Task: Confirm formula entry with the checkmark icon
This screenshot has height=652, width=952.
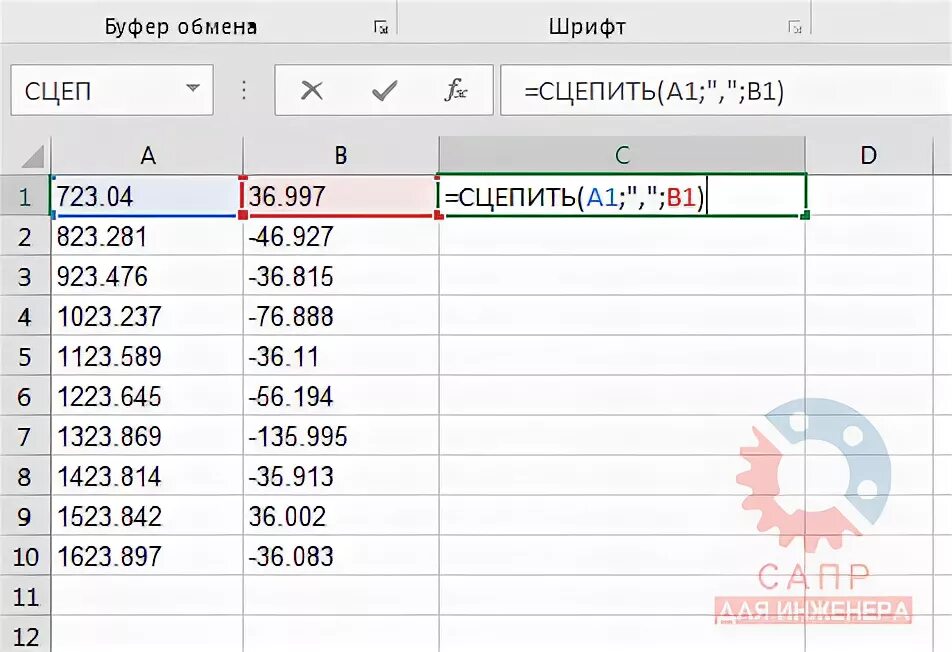Action: coord(383,89)
